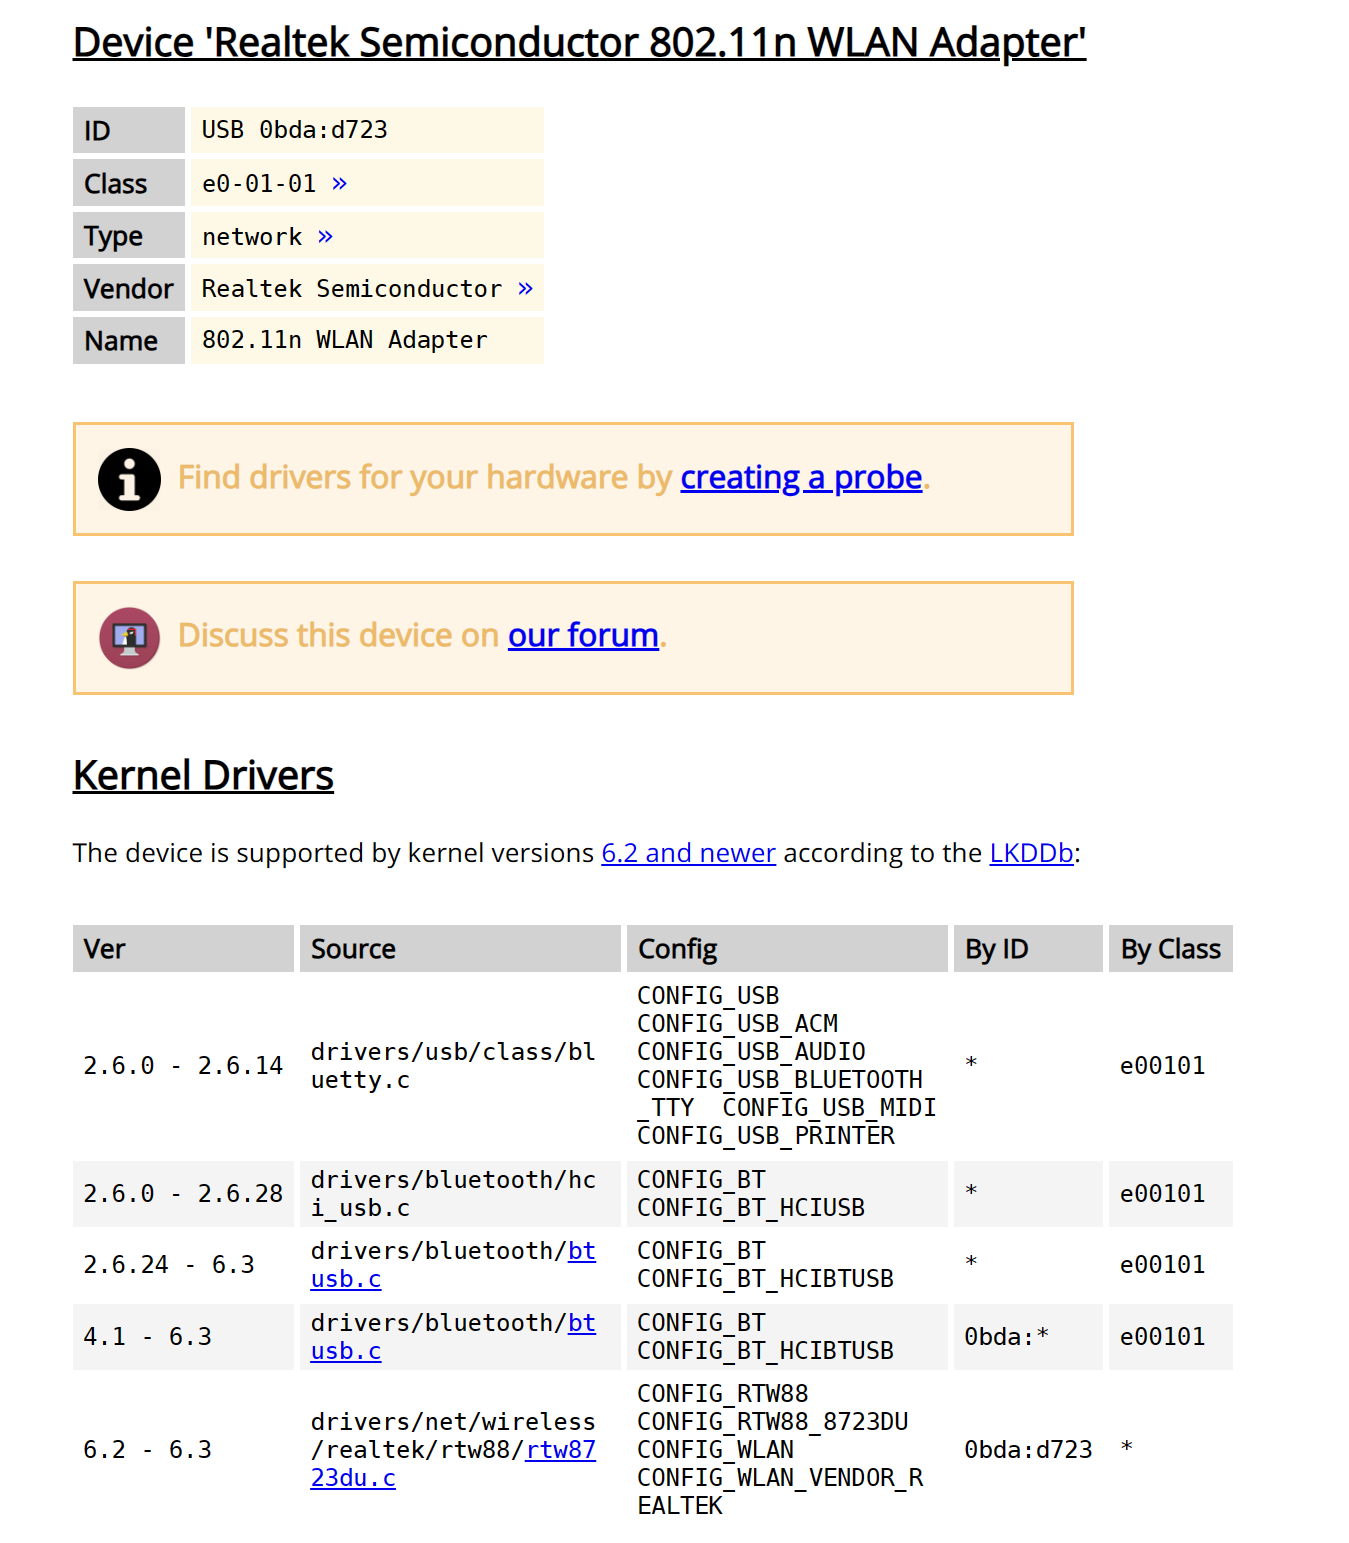Select the '802.11n WLAN Adapter' name value
This screenshot has width=1349, height=1543.
click(345, 340)
